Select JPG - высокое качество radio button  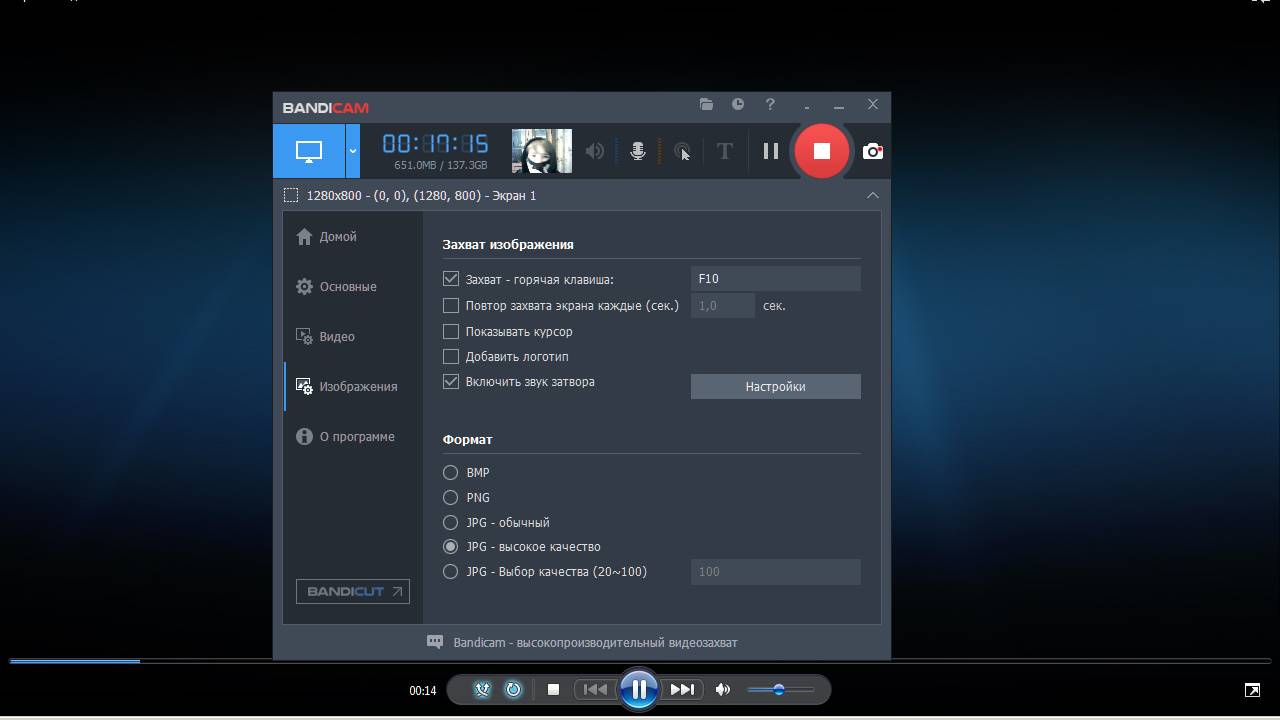(451, 546)
